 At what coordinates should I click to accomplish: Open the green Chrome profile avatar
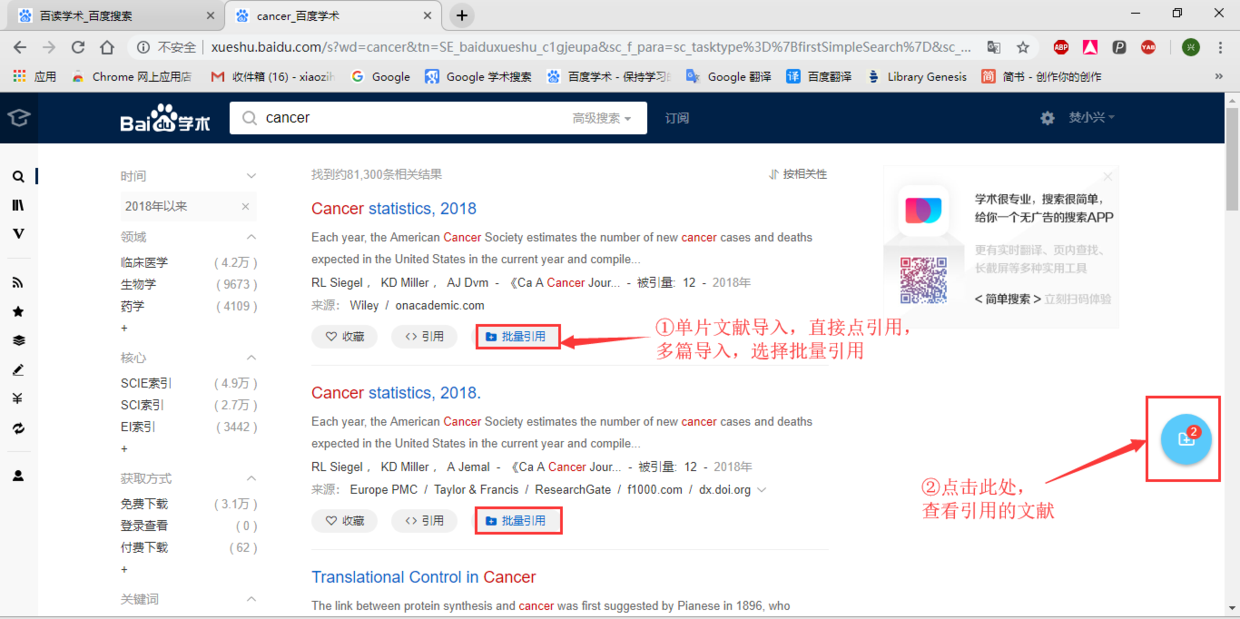pyautogui.click(x=1190, y=47)
